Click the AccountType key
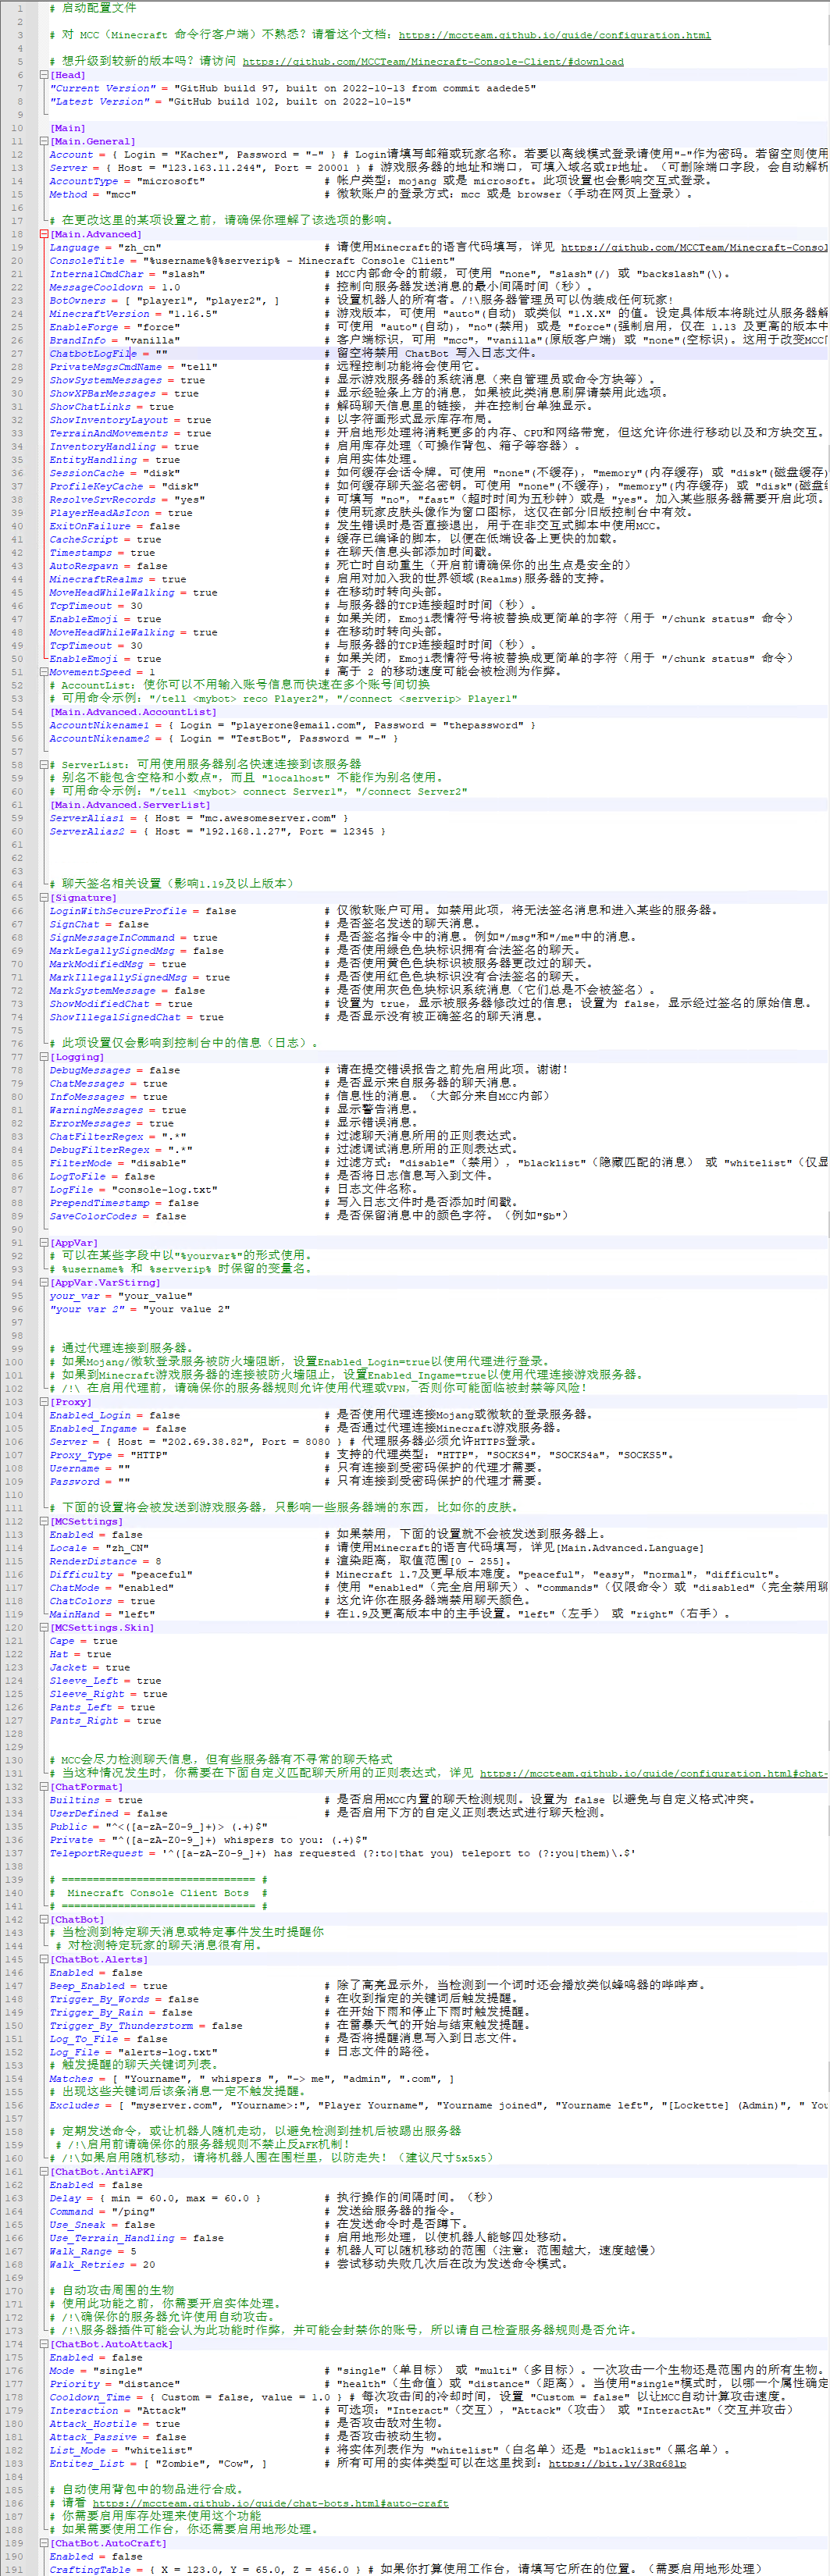This screenshot has height=2576, width=830. click(84, 181)
